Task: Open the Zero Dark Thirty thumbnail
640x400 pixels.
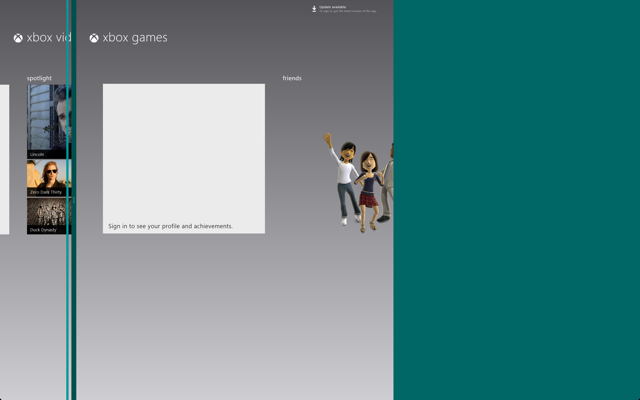Action: click(49, 178)
